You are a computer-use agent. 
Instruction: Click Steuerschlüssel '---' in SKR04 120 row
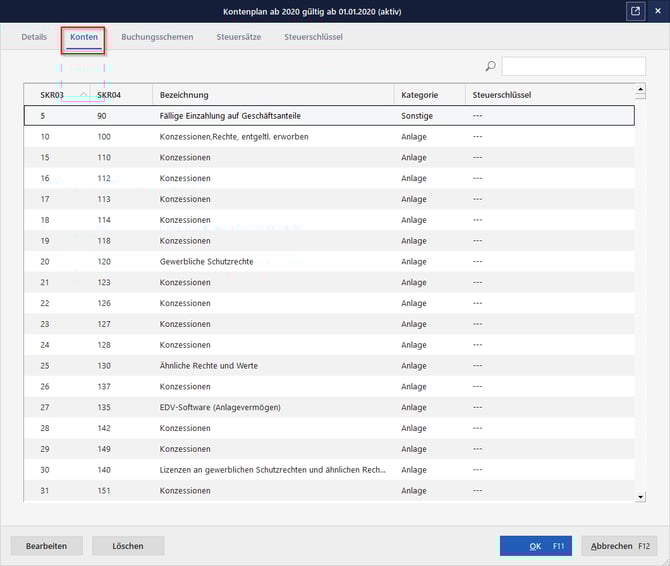click(478, 261)
